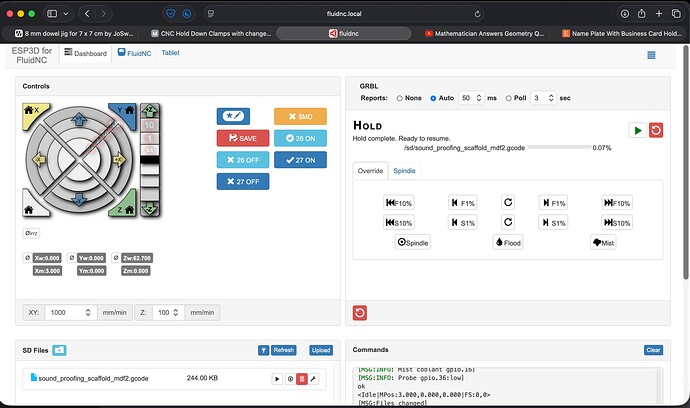Switch to the Spindle tab
Viewport: 690px width, 408px height.
[404, 171]
